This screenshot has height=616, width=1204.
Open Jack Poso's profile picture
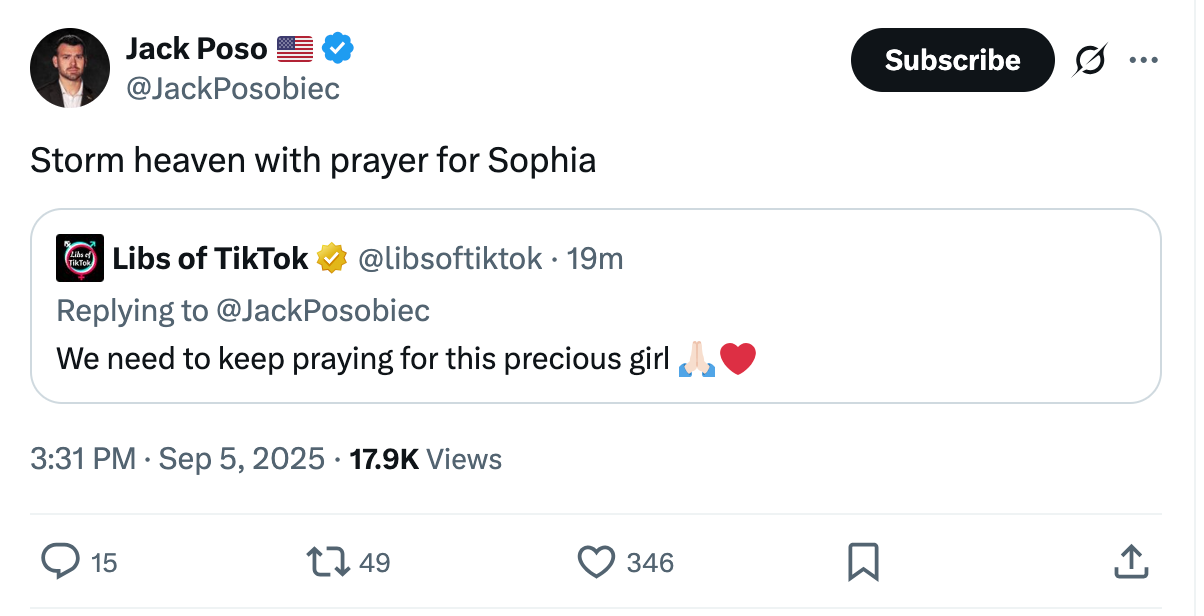pyautogui.click(x=70, y=68)
